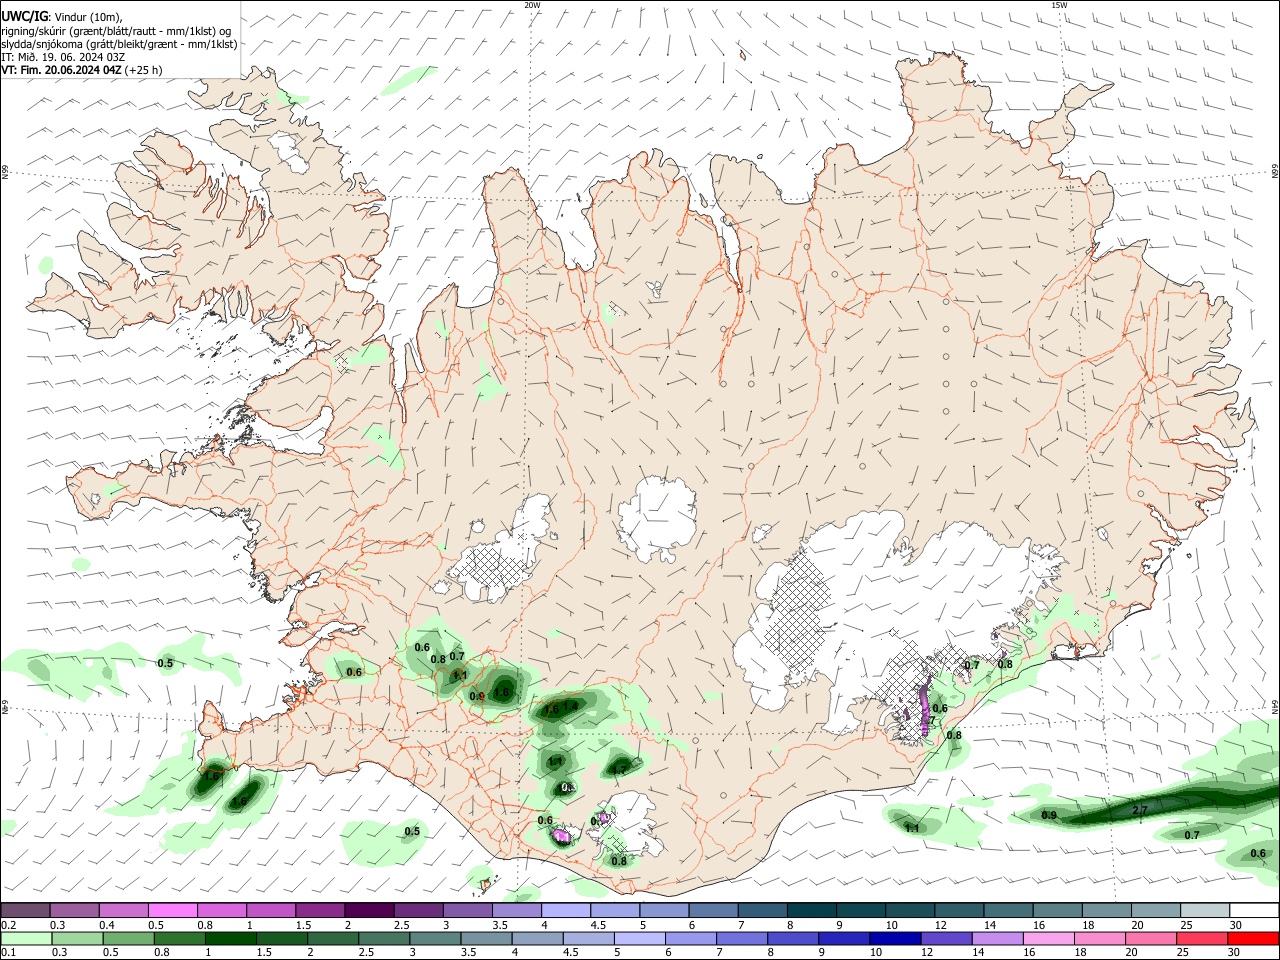Viewport: 1280px width, 960px height.
Task: Select the palest green 0.1 swatch in rain legend
Action: pos(25,938)
